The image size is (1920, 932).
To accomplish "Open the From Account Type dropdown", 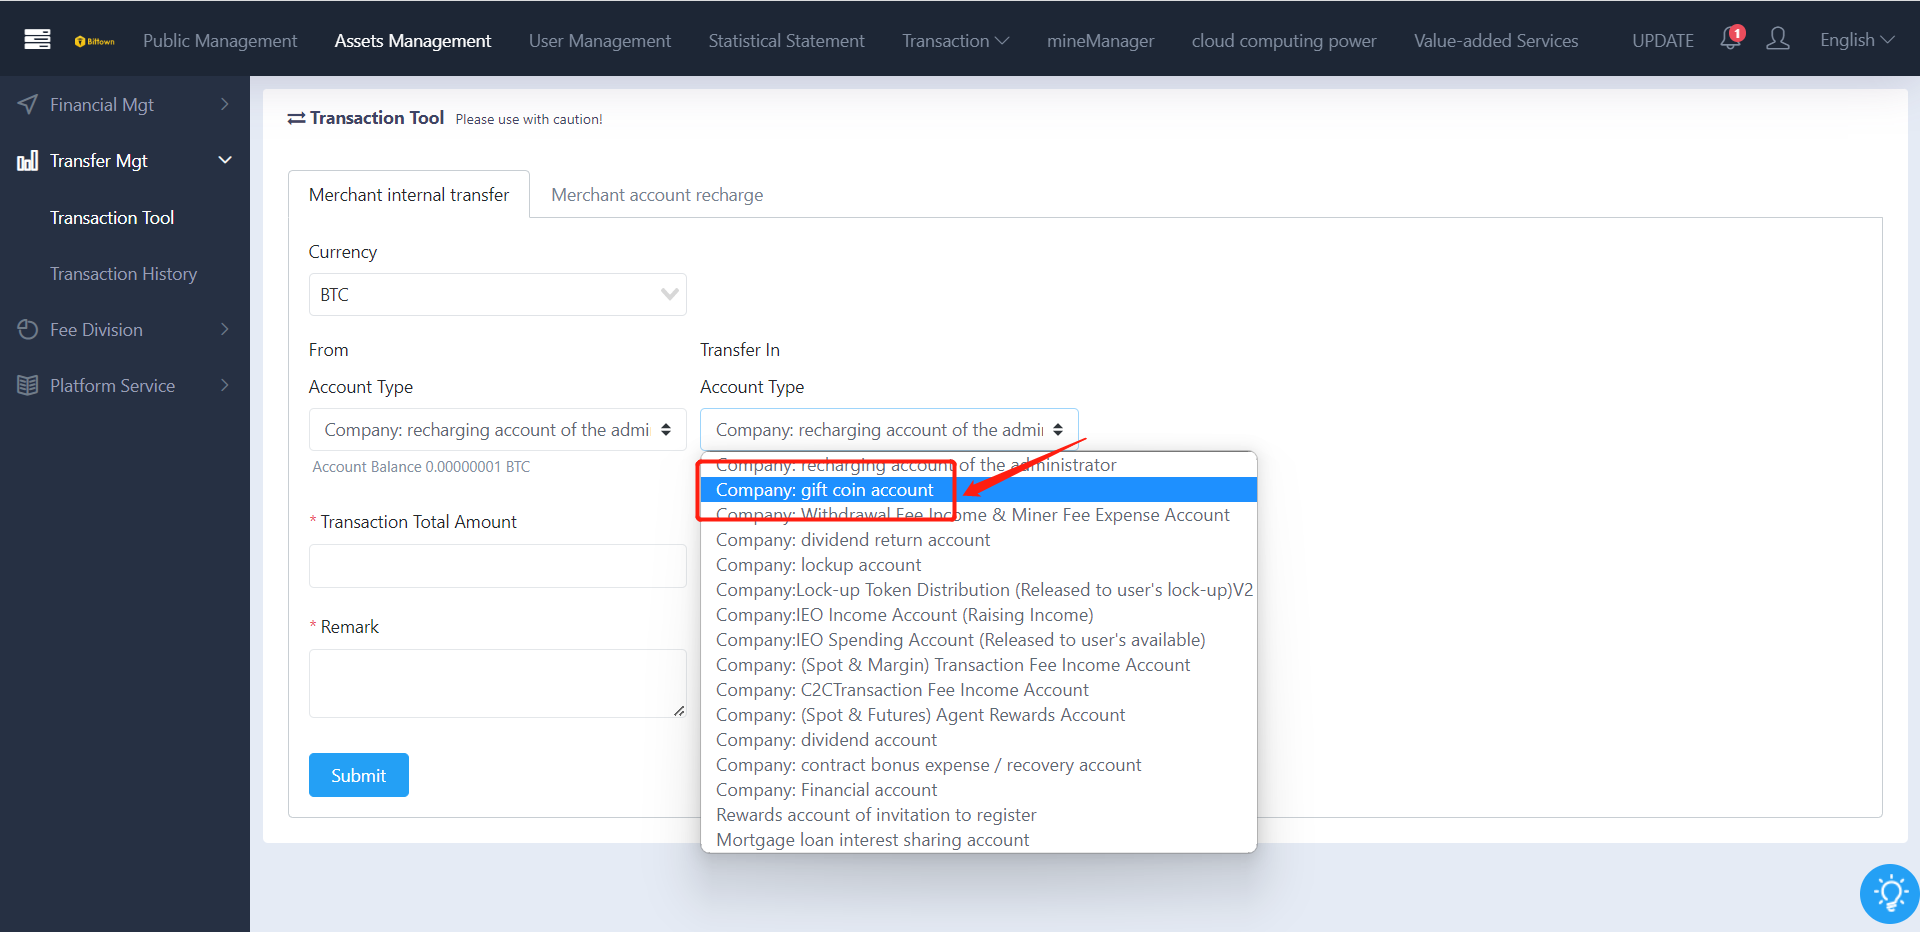I will [x=498, y=429].
